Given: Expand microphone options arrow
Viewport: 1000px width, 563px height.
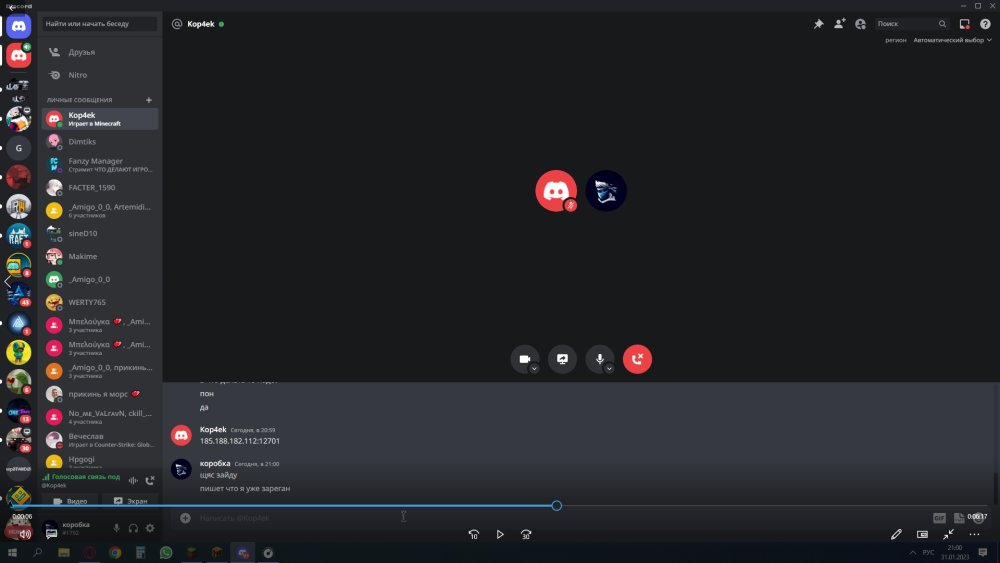Looking at the screenshot, I should [x=609, y=369].
